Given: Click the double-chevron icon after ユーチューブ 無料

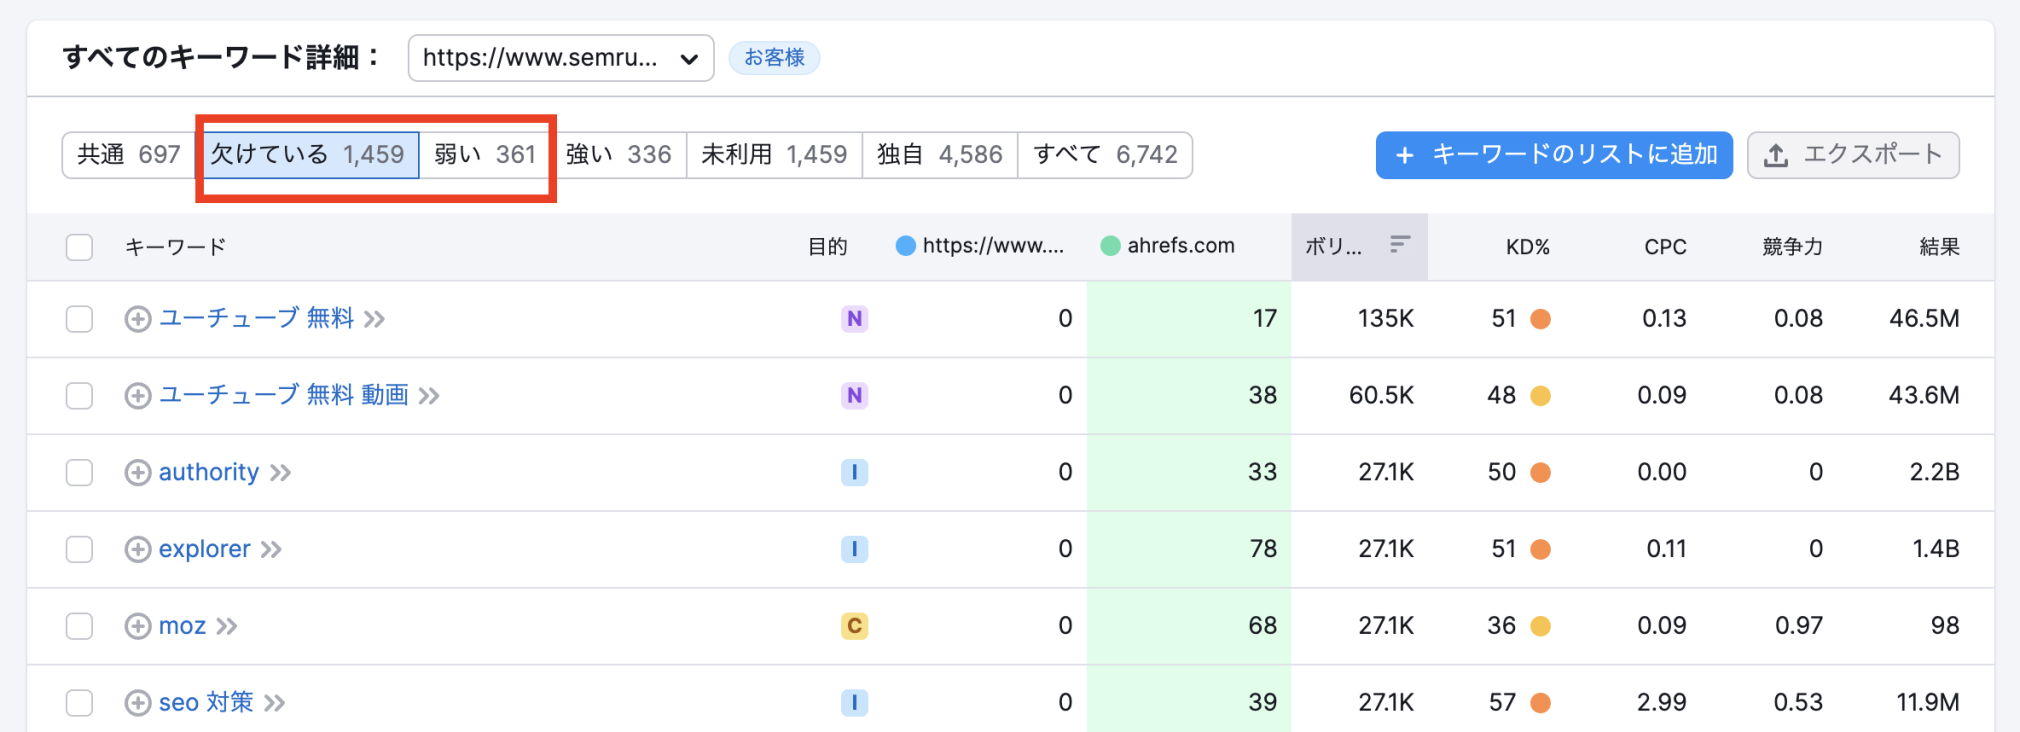Looking at the screenshot, I should (x=375, y=319).
